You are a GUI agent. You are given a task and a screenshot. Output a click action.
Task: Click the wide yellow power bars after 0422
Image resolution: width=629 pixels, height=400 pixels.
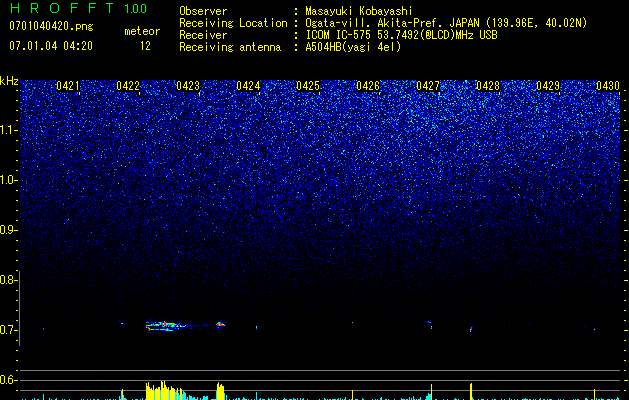click(166, 390)
